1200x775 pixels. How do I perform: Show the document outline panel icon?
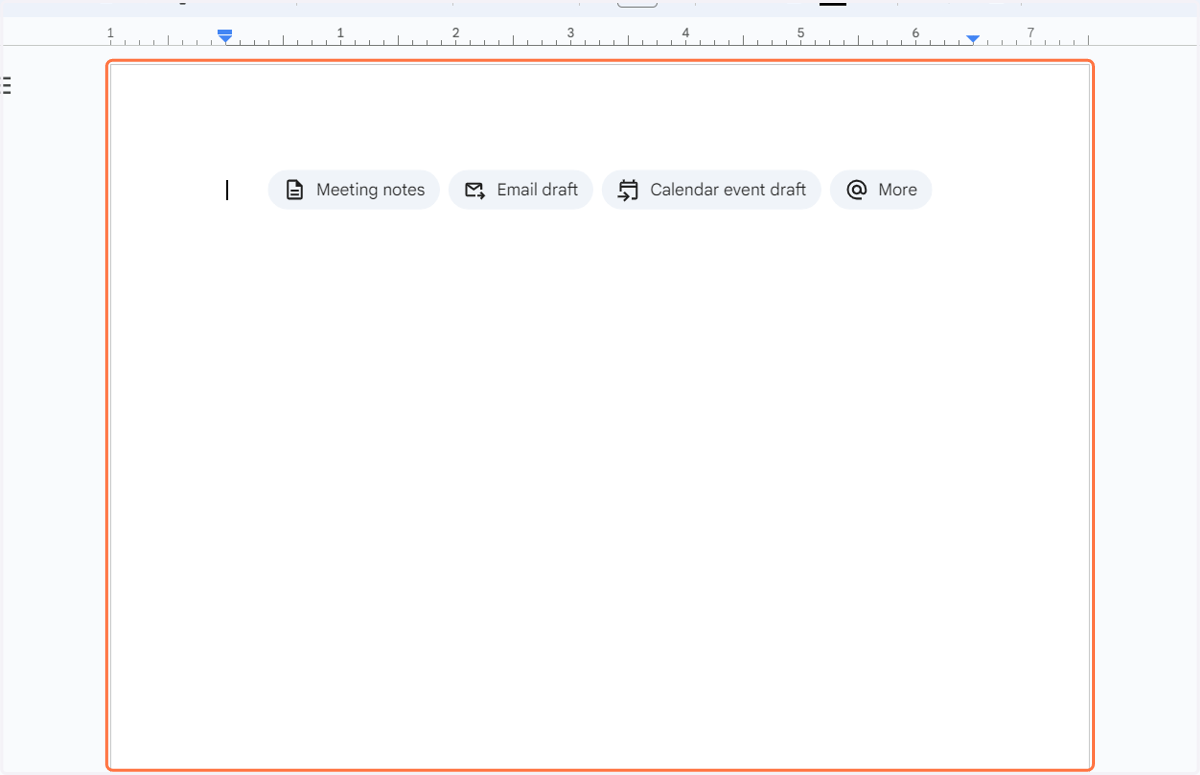click(6, 86)
